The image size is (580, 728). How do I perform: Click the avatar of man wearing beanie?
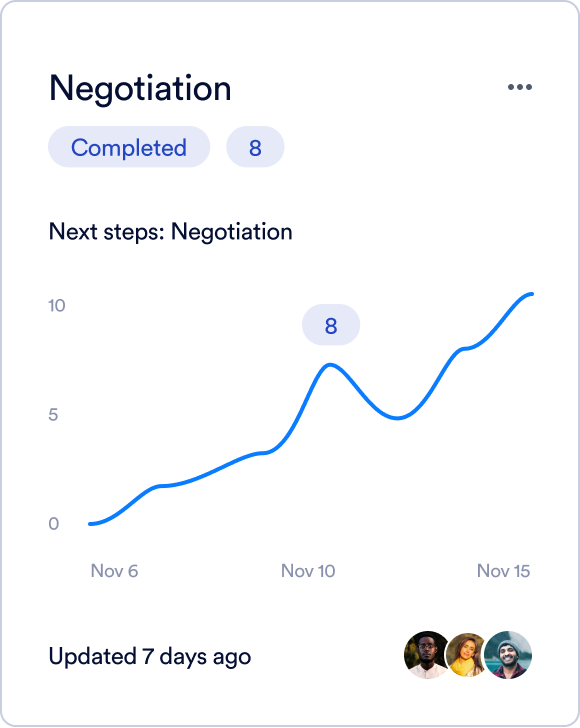point(508,655)
